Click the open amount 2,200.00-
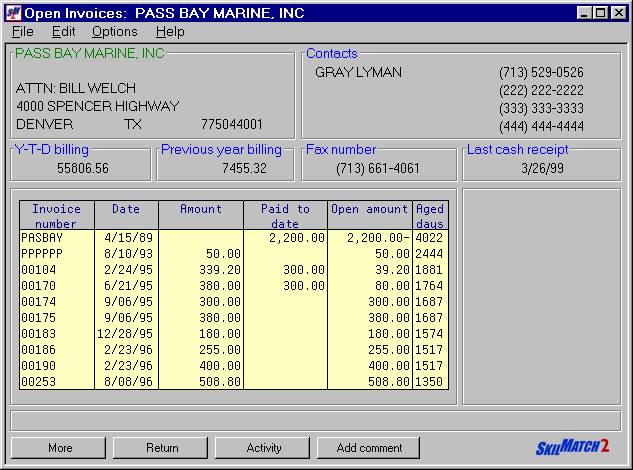Viewport: 633px width, 470px height. coord(378,238)
